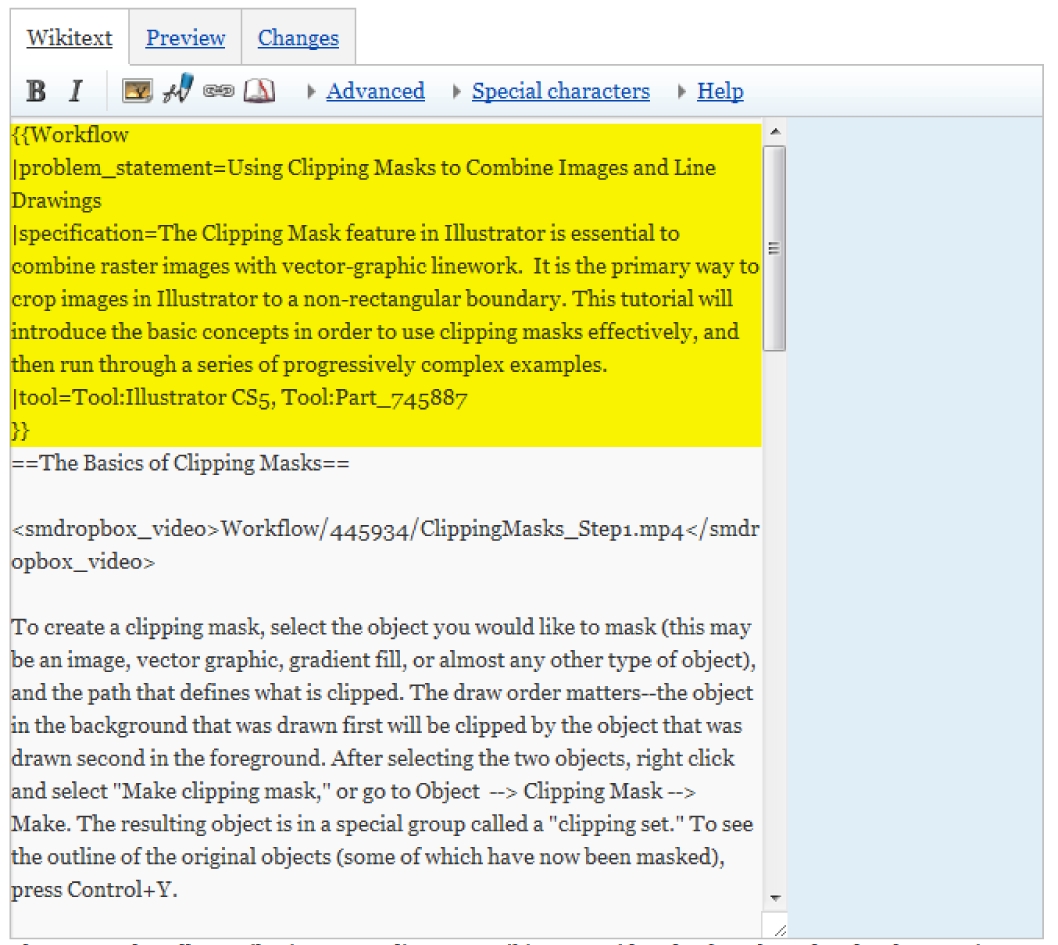Click the '|problem_statement=Using Clipping Masks' line

[x=364, y=168]
